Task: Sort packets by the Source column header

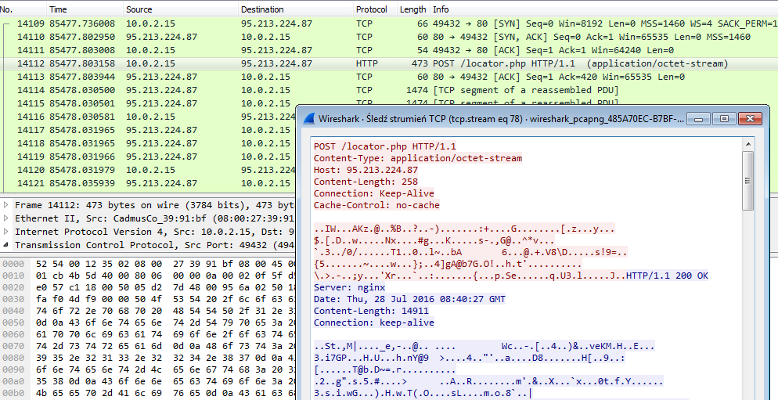Action: point(140,8)
